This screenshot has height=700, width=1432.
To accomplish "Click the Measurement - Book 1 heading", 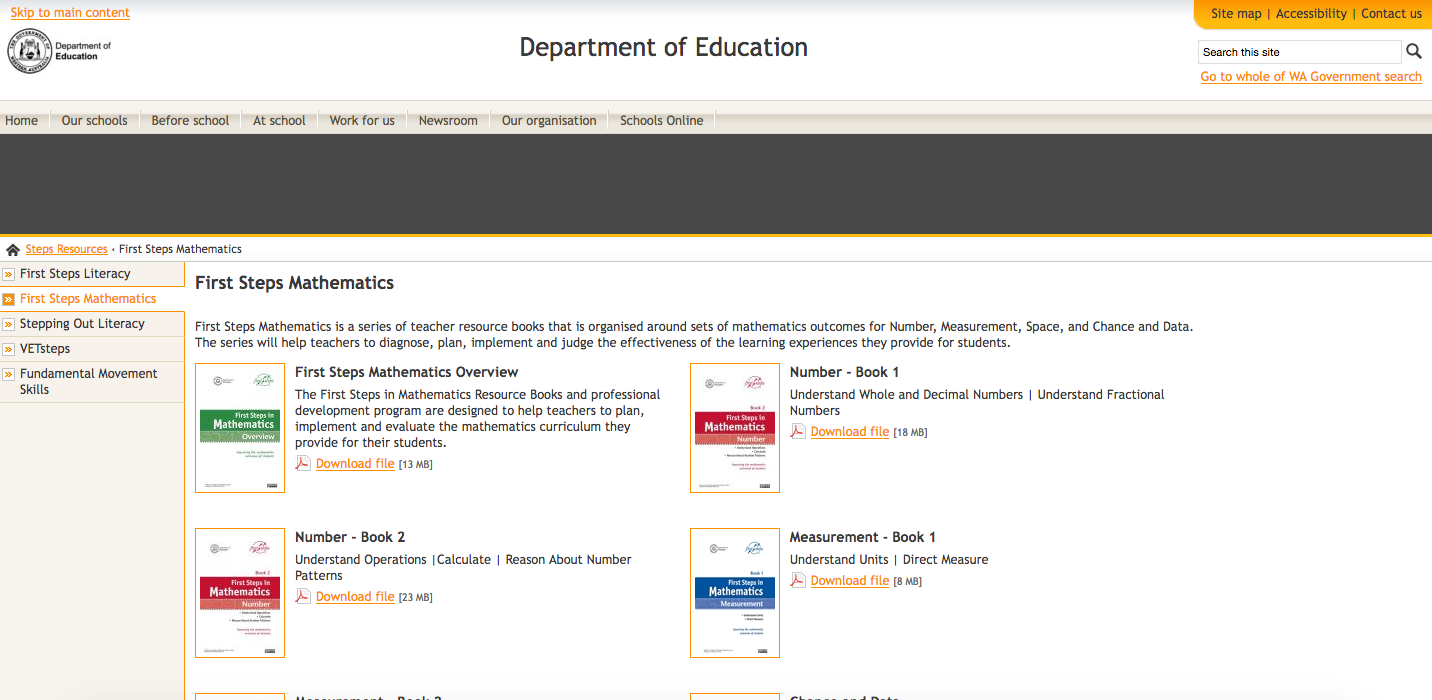I will click(862, 537).
